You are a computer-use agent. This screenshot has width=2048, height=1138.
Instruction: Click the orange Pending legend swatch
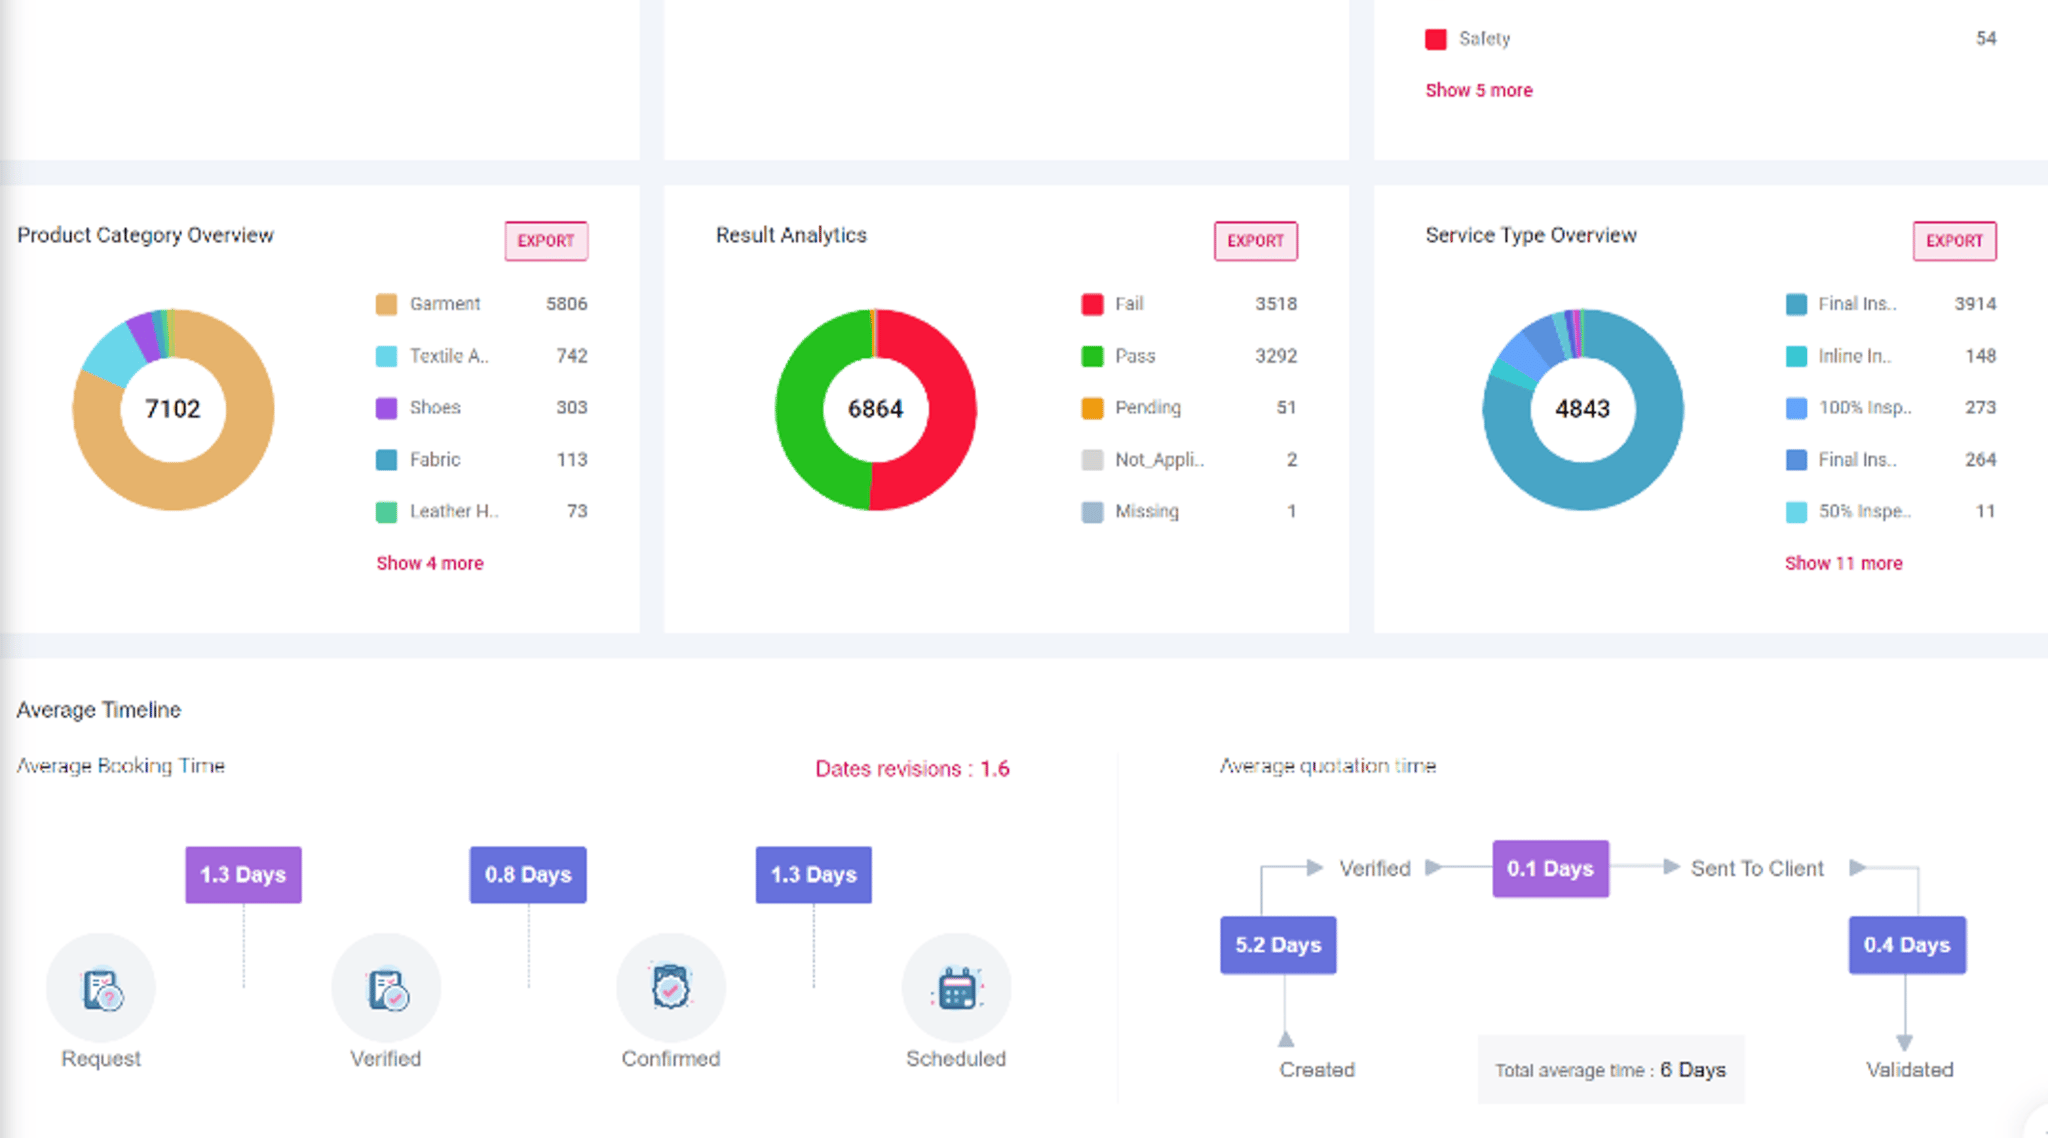tap(1092, 408)
